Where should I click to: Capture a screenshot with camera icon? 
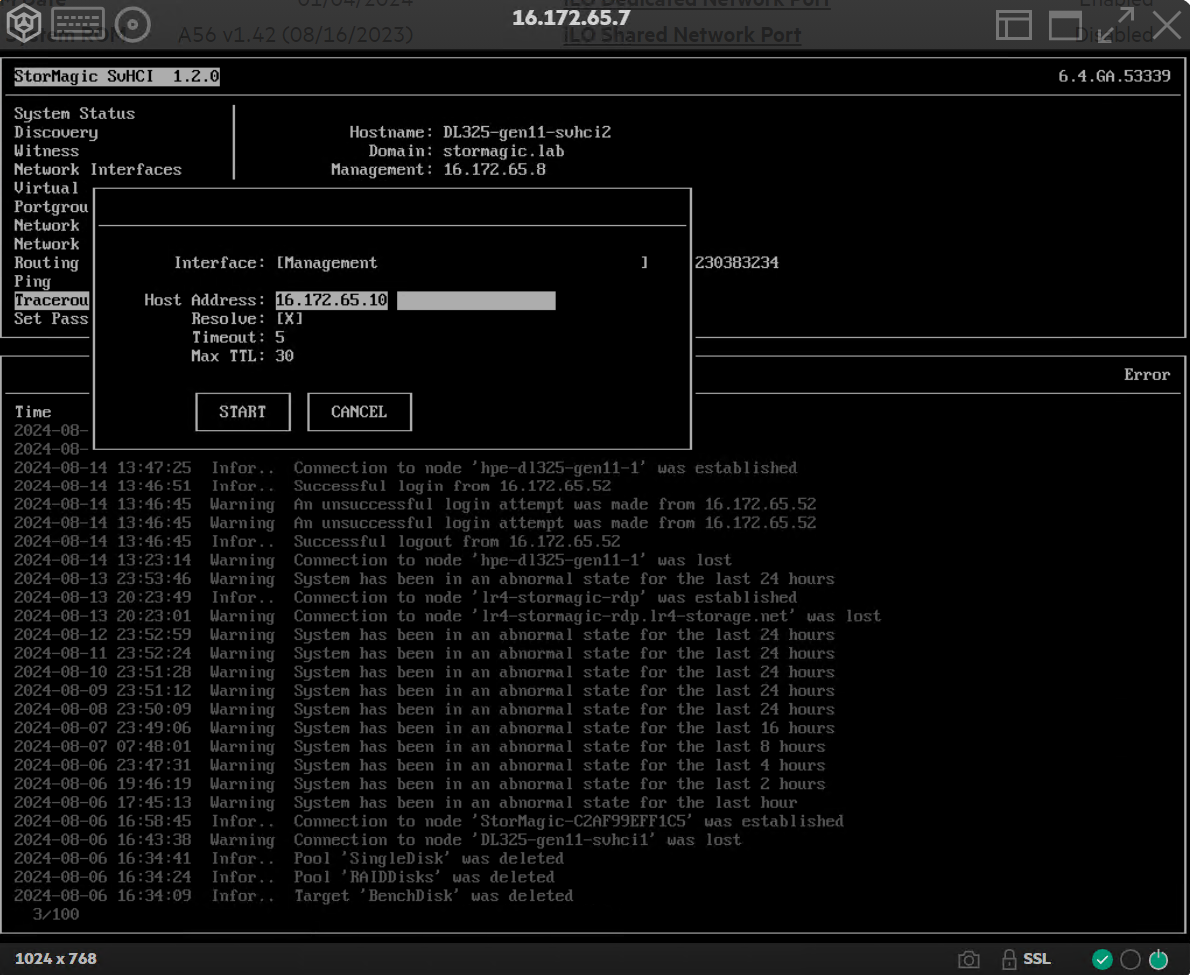point(968,959)
